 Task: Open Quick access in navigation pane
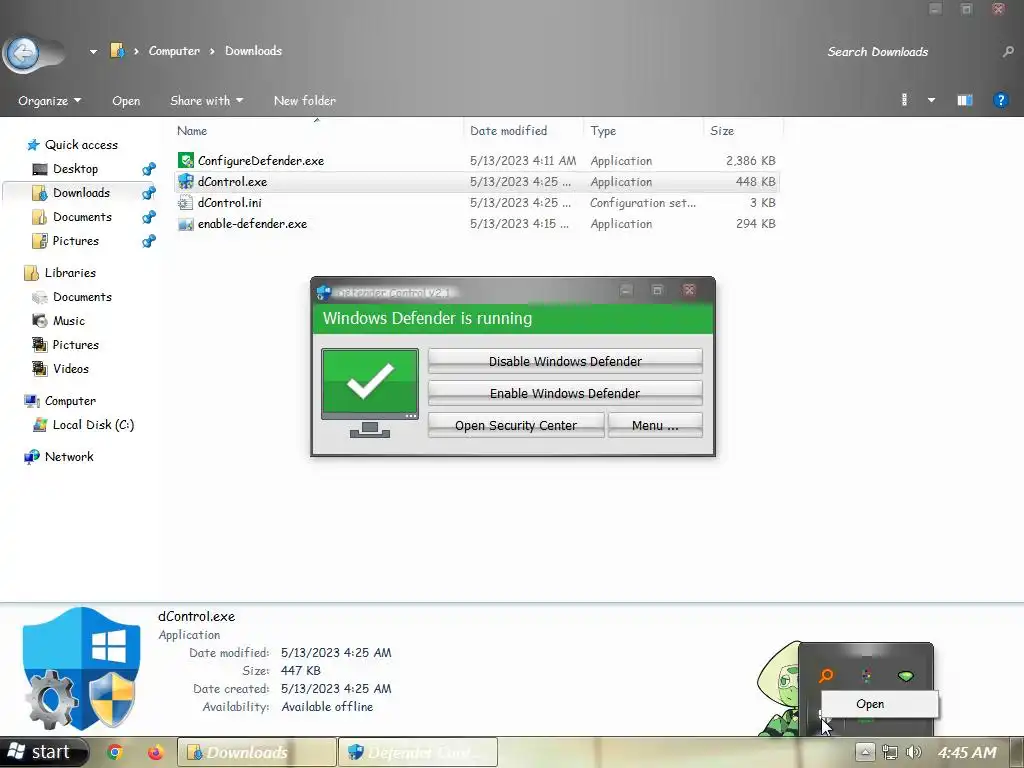click(x=81, y=145)
